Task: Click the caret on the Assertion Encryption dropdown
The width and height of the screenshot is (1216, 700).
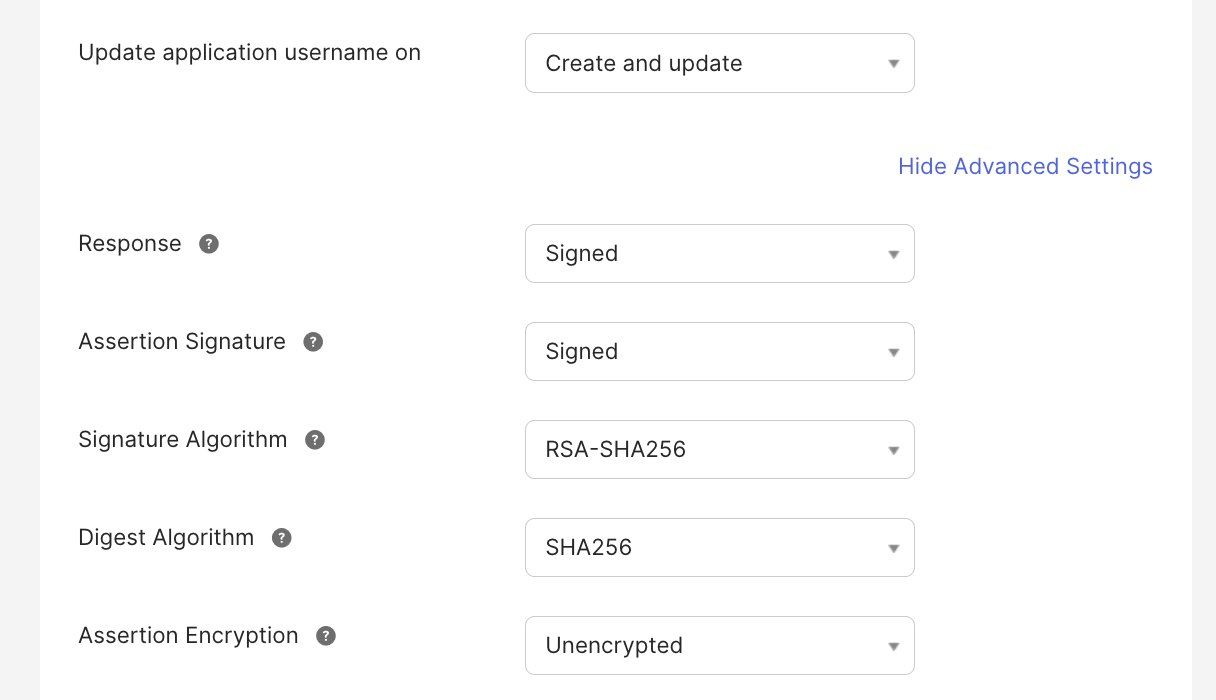Action: [x=893, y=645]
